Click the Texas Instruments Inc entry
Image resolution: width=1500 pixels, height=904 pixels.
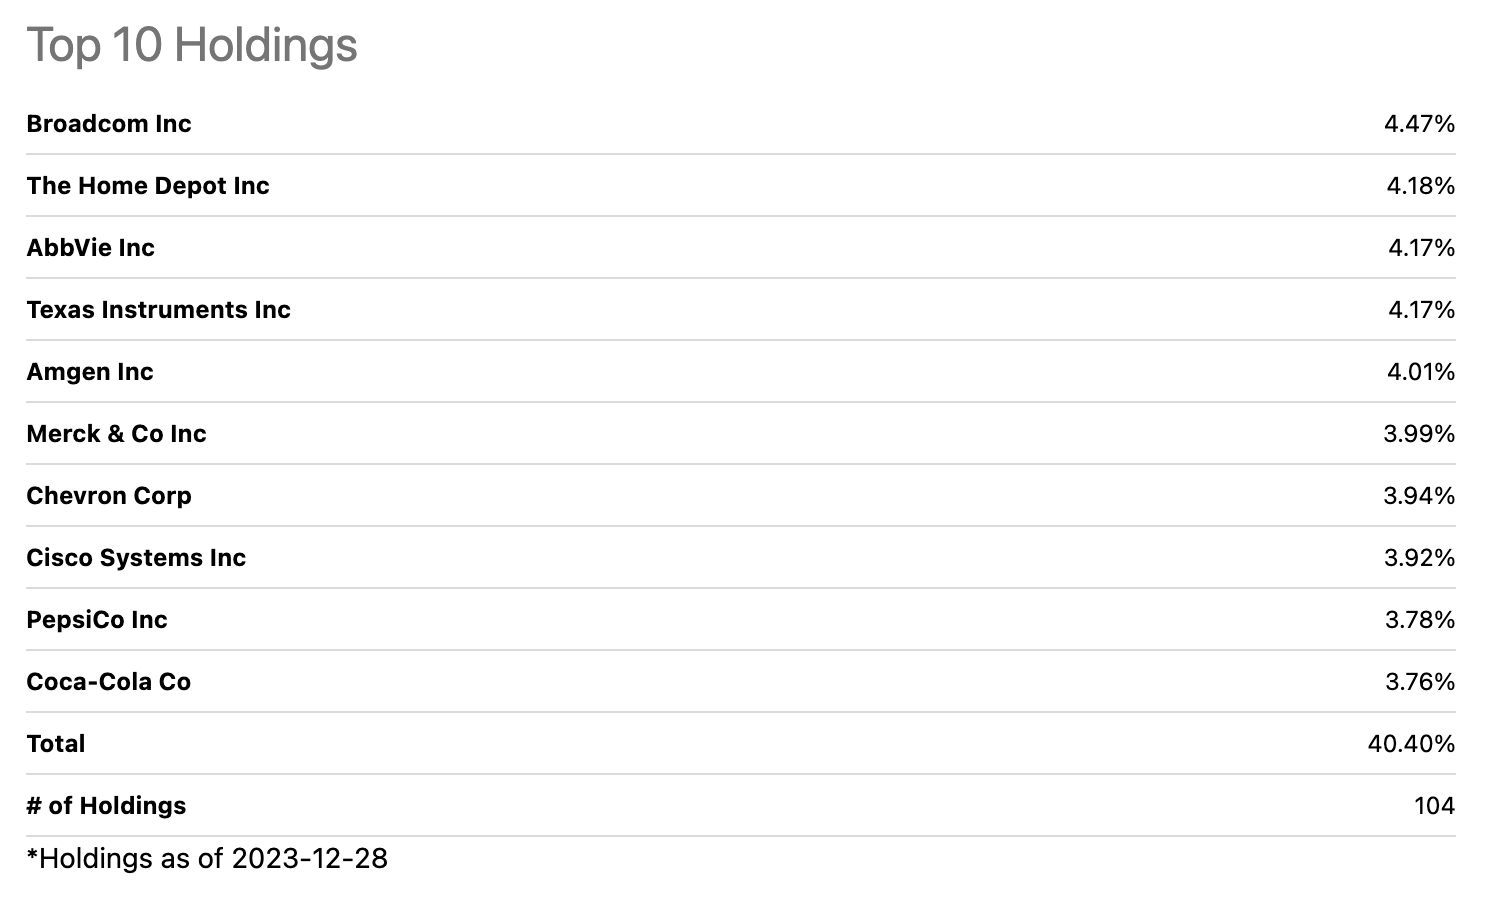158,310
